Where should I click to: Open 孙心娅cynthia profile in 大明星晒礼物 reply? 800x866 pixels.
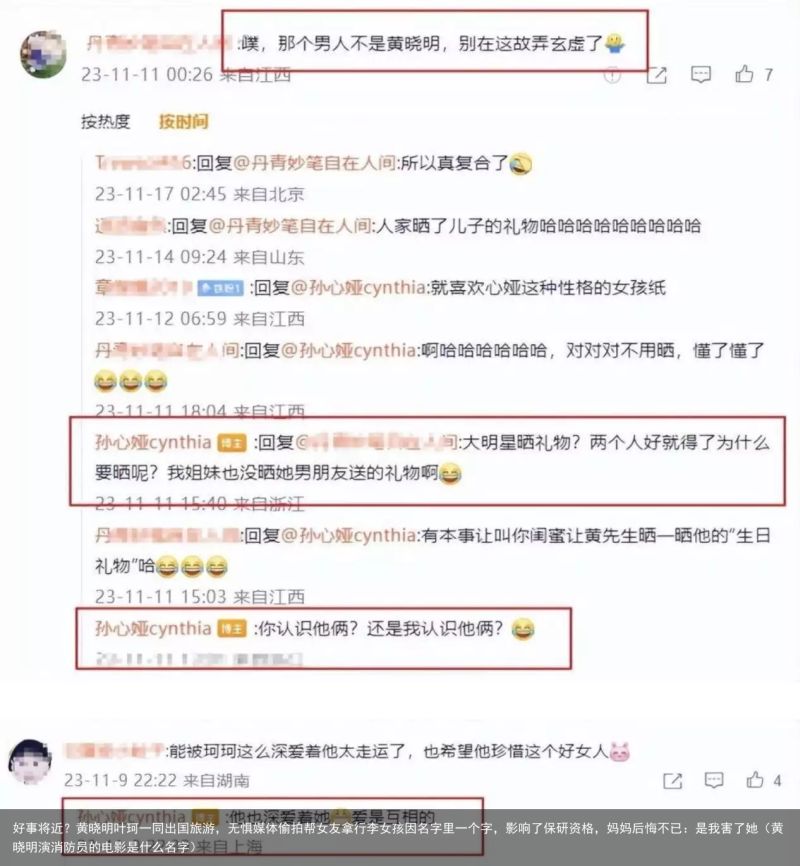tap(153, 442)
